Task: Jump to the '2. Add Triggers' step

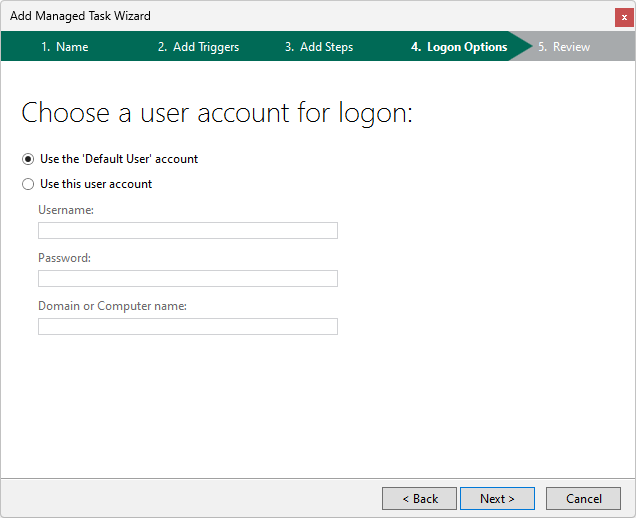Action: [198, 47]
